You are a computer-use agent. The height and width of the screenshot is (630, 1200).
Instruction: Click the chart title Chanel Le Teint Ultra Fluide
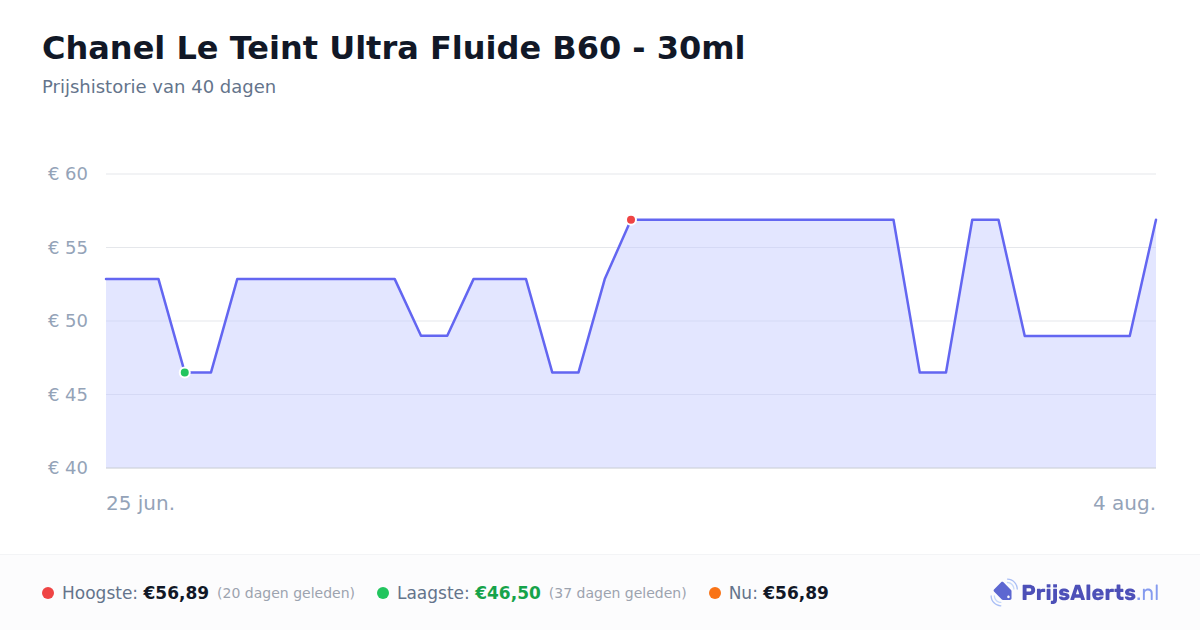tap(393, 47)
